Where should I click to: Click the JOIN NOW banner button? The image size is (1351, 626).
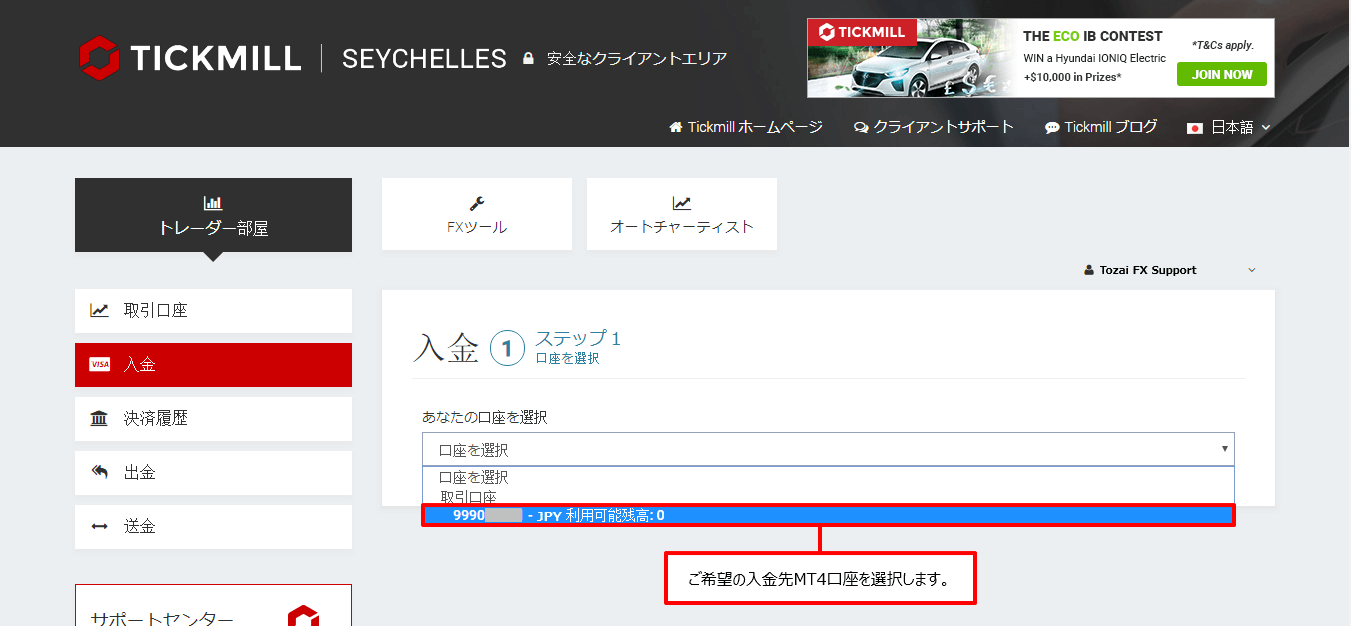point(1221,74)
